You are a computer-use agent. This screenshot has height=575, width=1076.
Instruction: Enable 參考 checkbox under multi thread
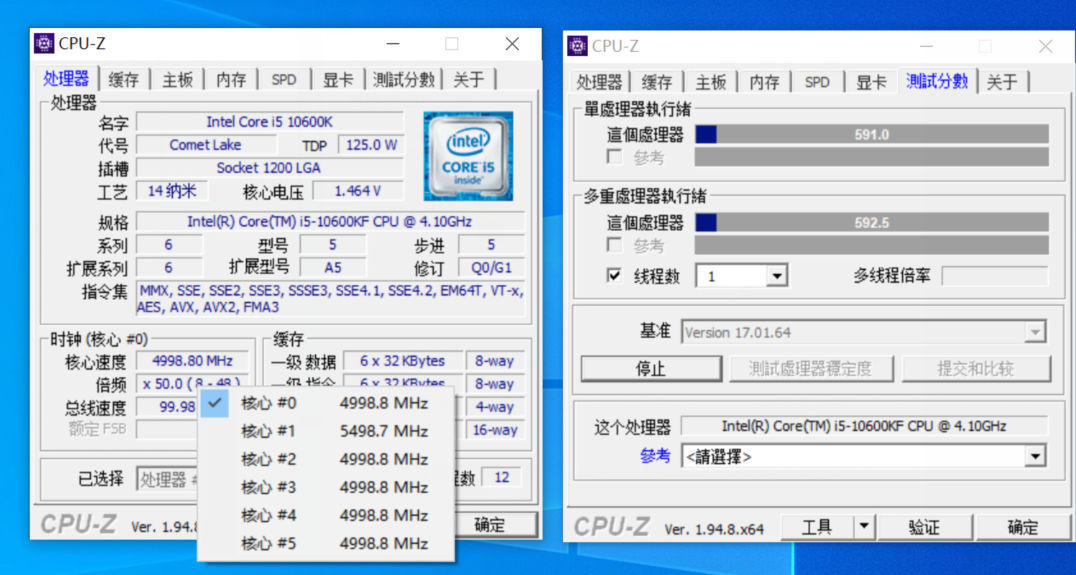[x=614, y=245]
